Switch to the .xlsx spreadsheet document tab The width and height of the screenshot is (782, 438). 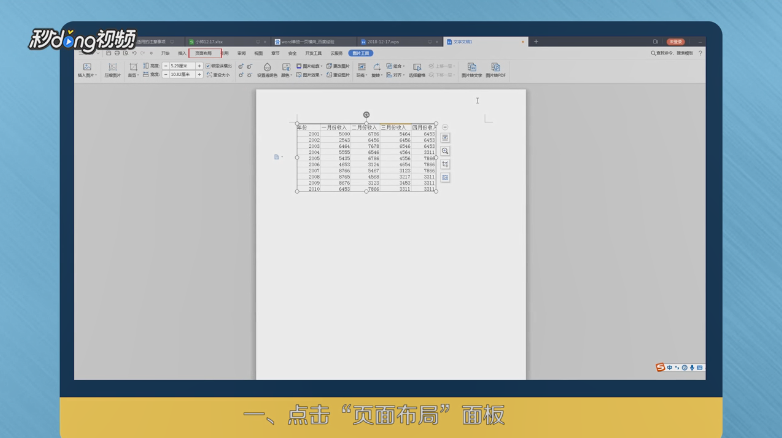pyautogui.click(x=227, y=42)
